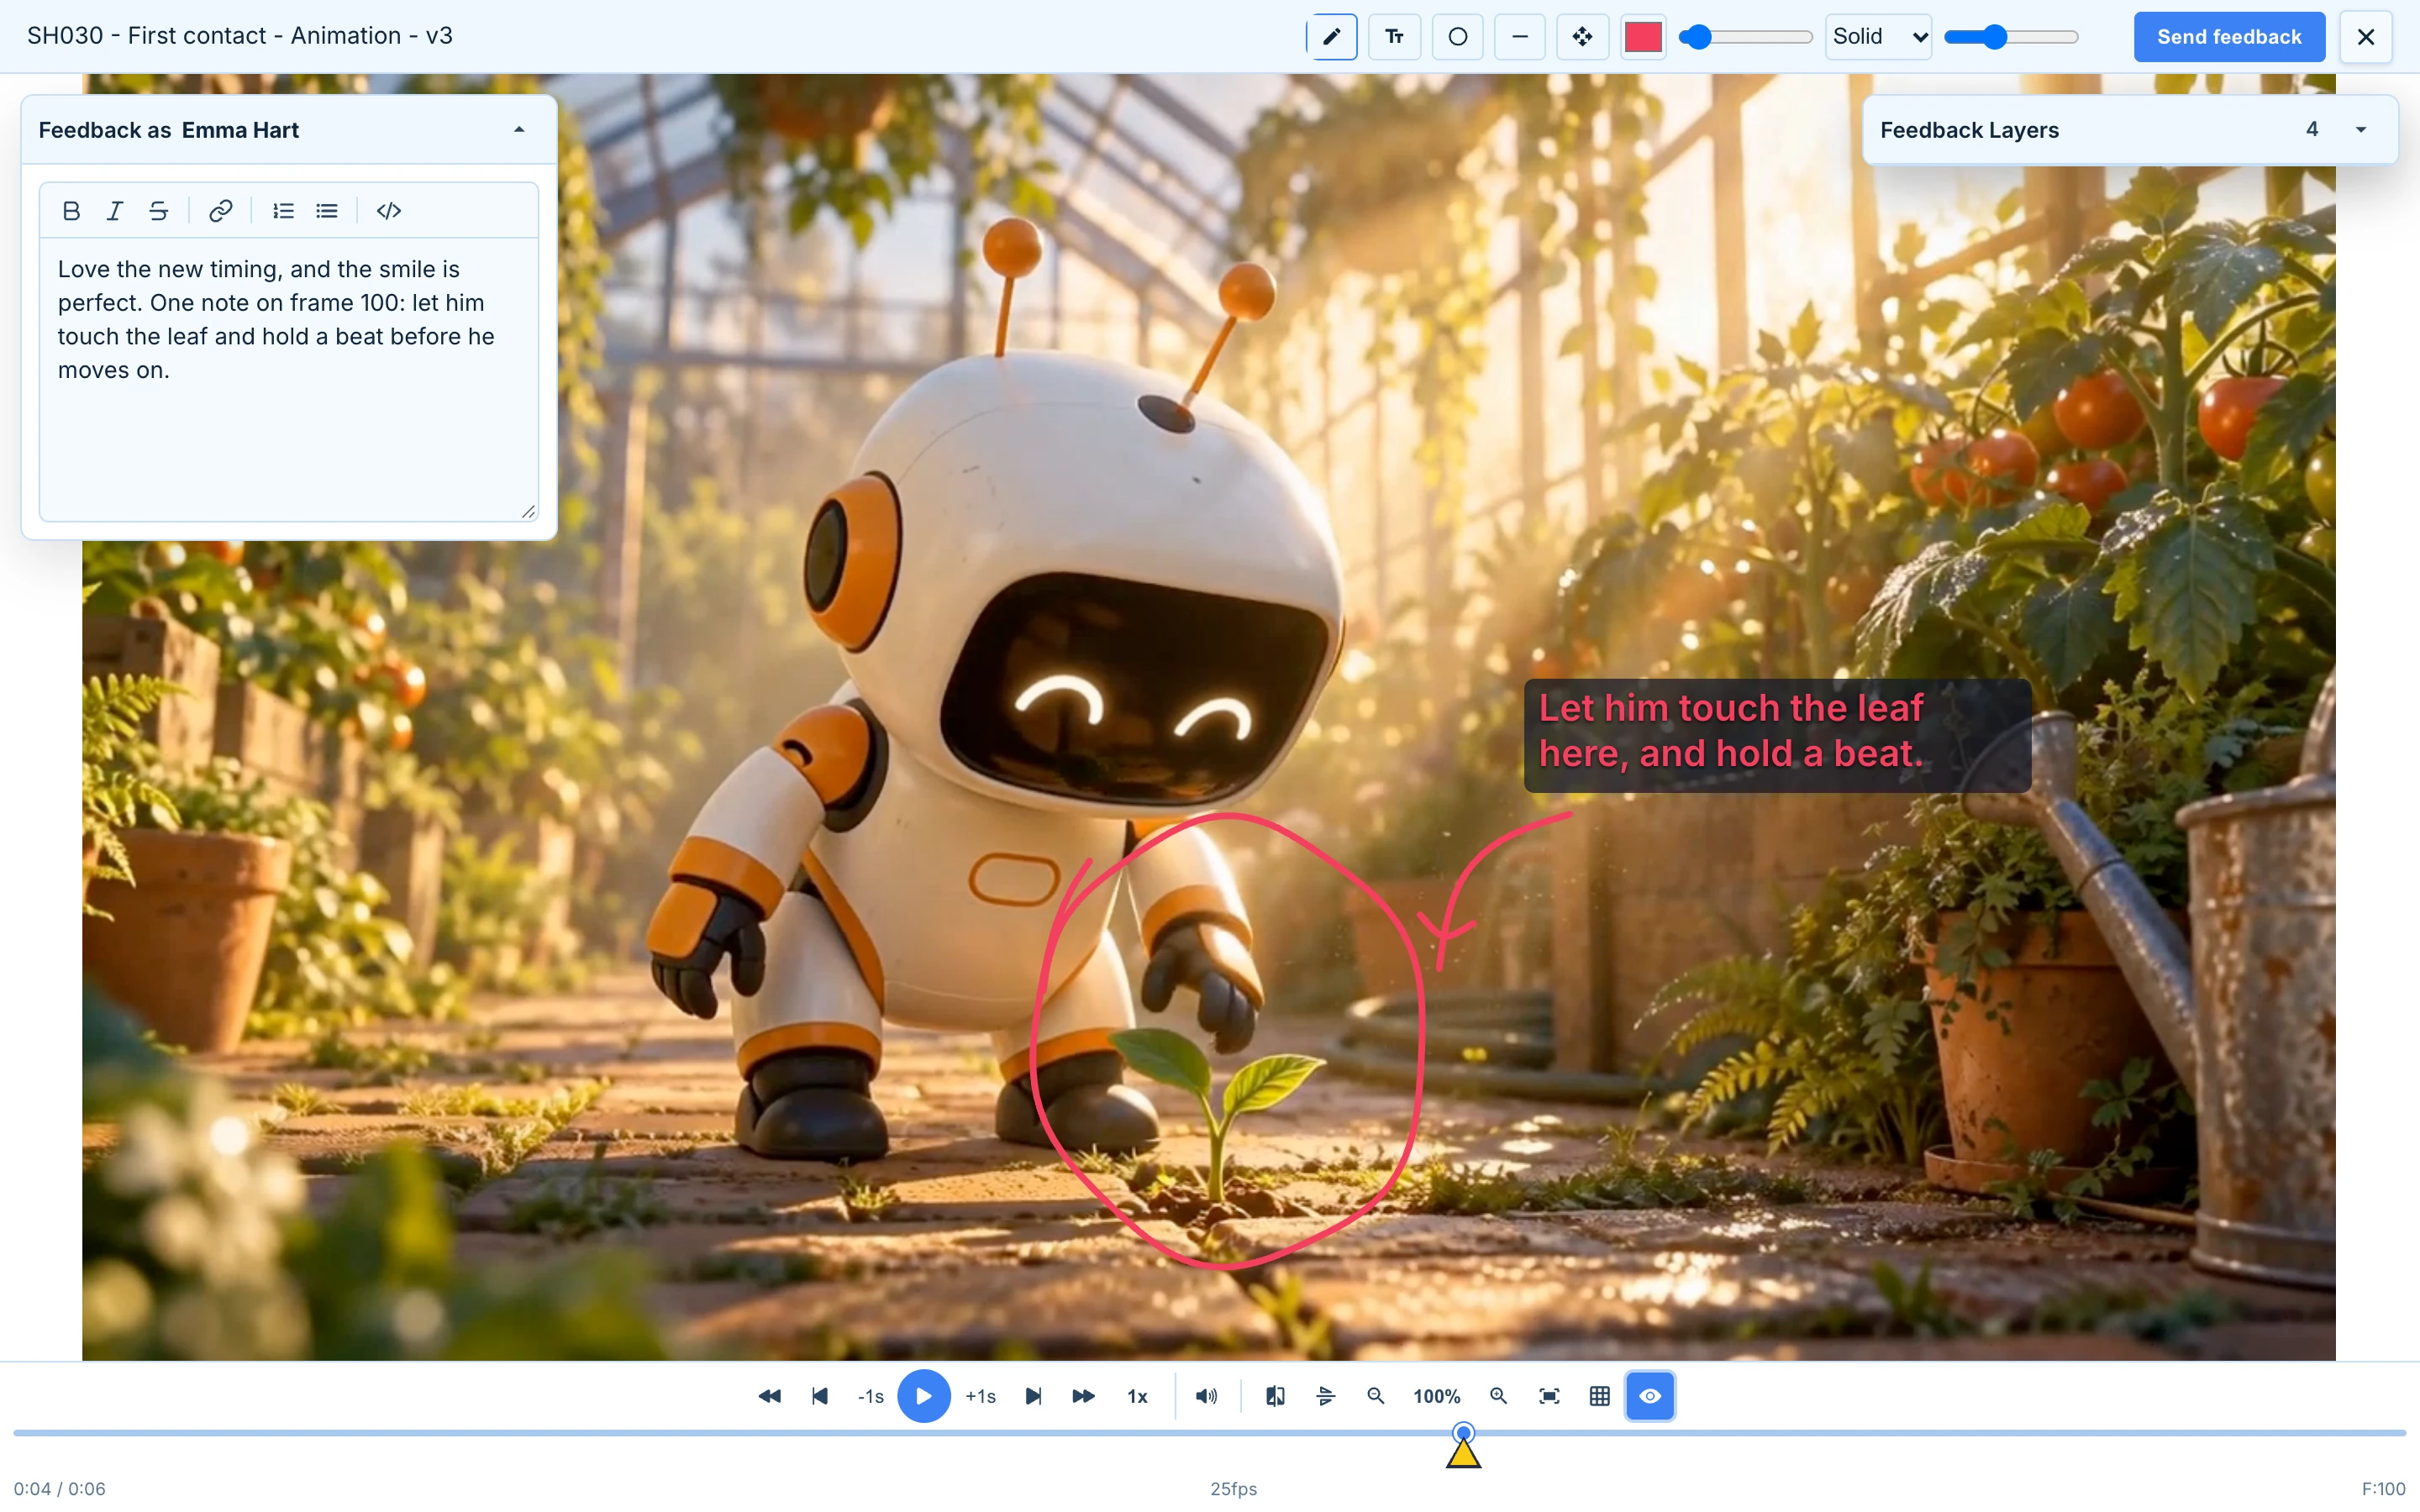The image size is (2420, 1512).
Task: Play the animation clip
Action: click(x=924, y=1396)
